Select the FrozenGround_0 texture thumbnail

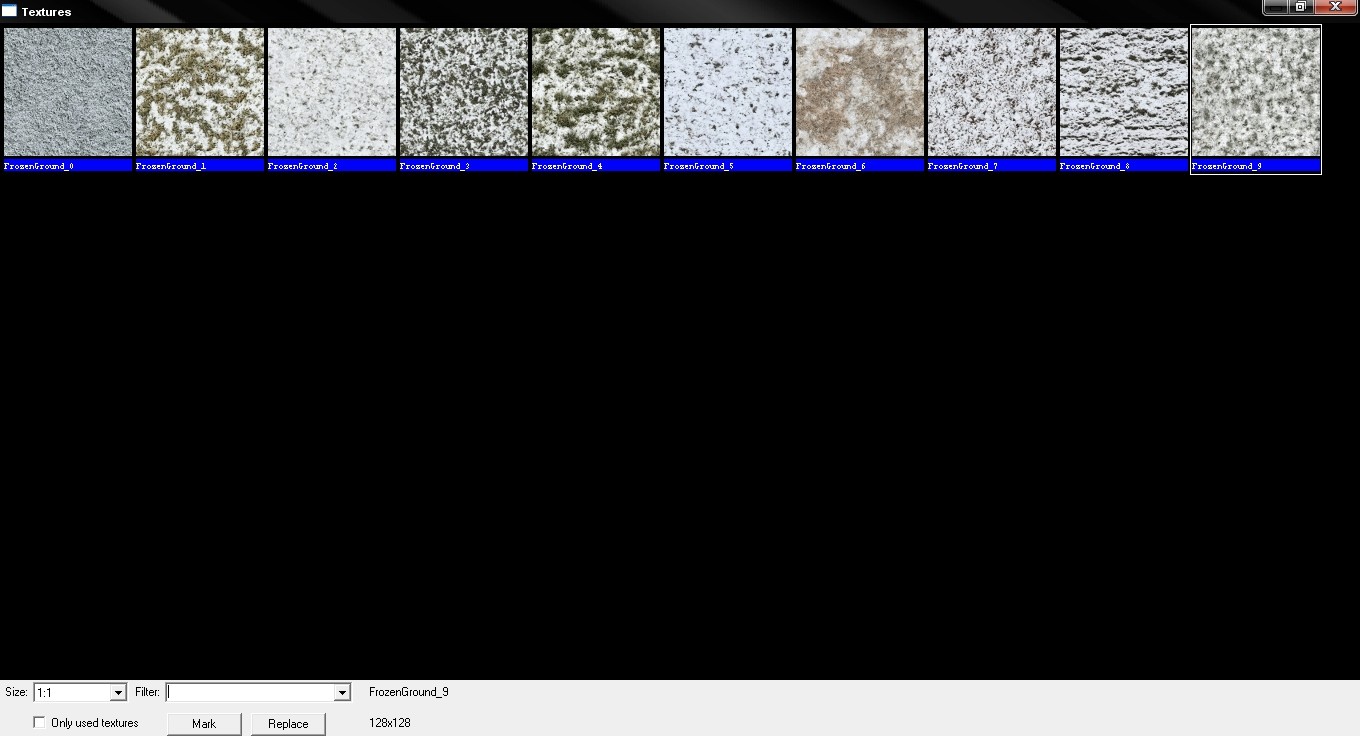pos(68,92)
